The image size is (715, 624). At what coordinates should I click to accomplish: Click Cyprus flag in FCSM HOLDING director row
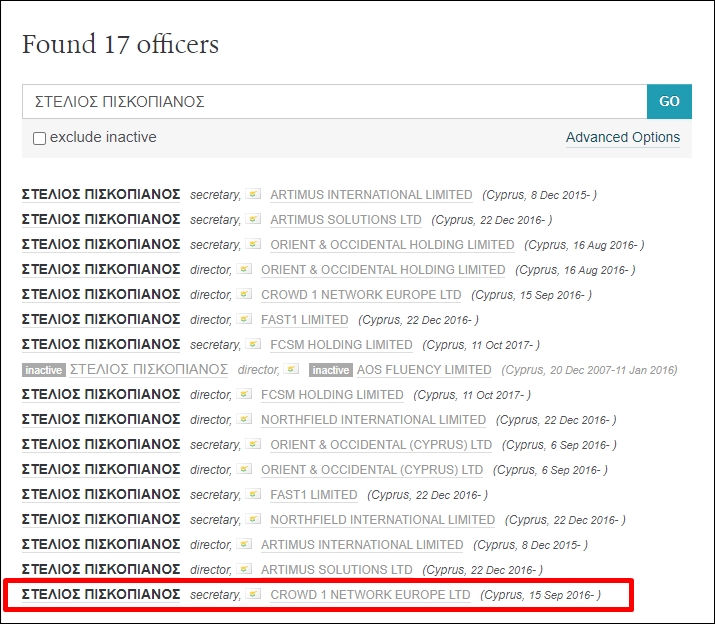pos(244,394)
